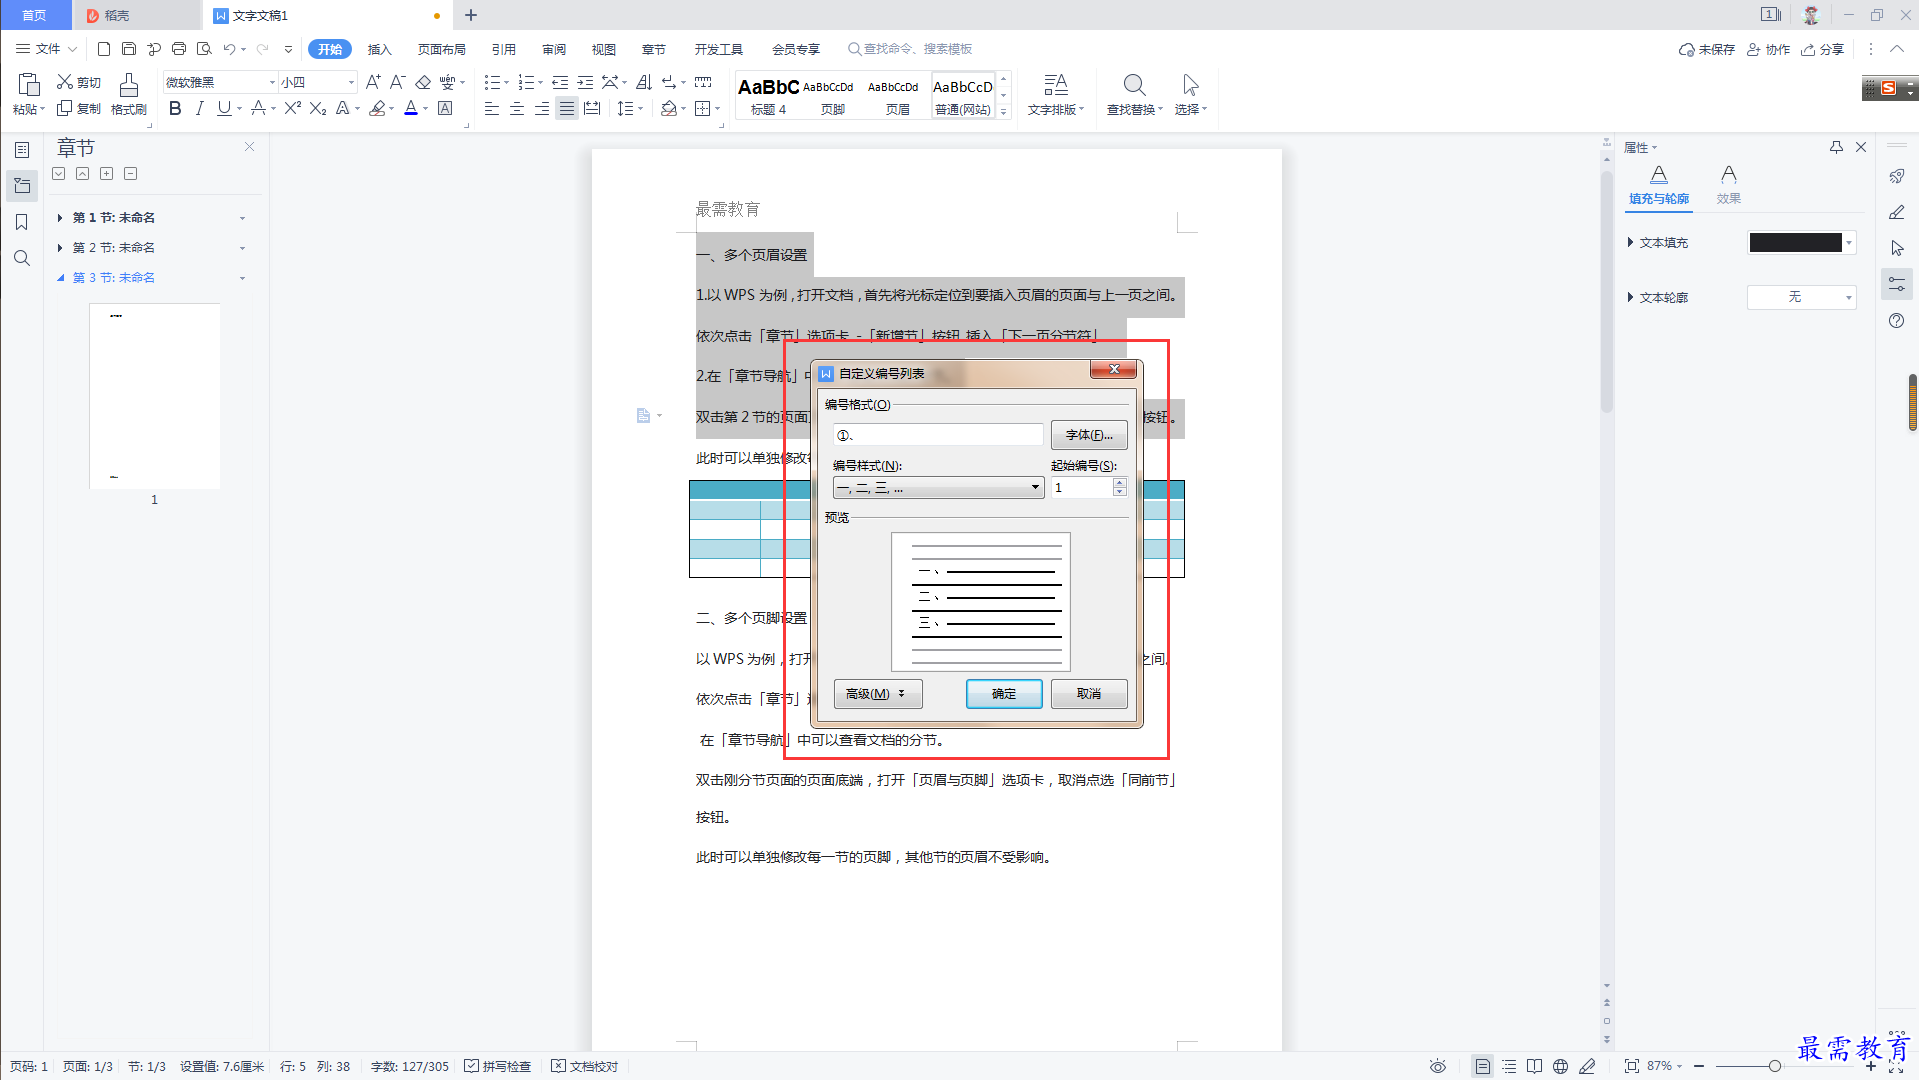Open the text outline dropdown showing 无

pyautogui.click(x=1801, y=297)
